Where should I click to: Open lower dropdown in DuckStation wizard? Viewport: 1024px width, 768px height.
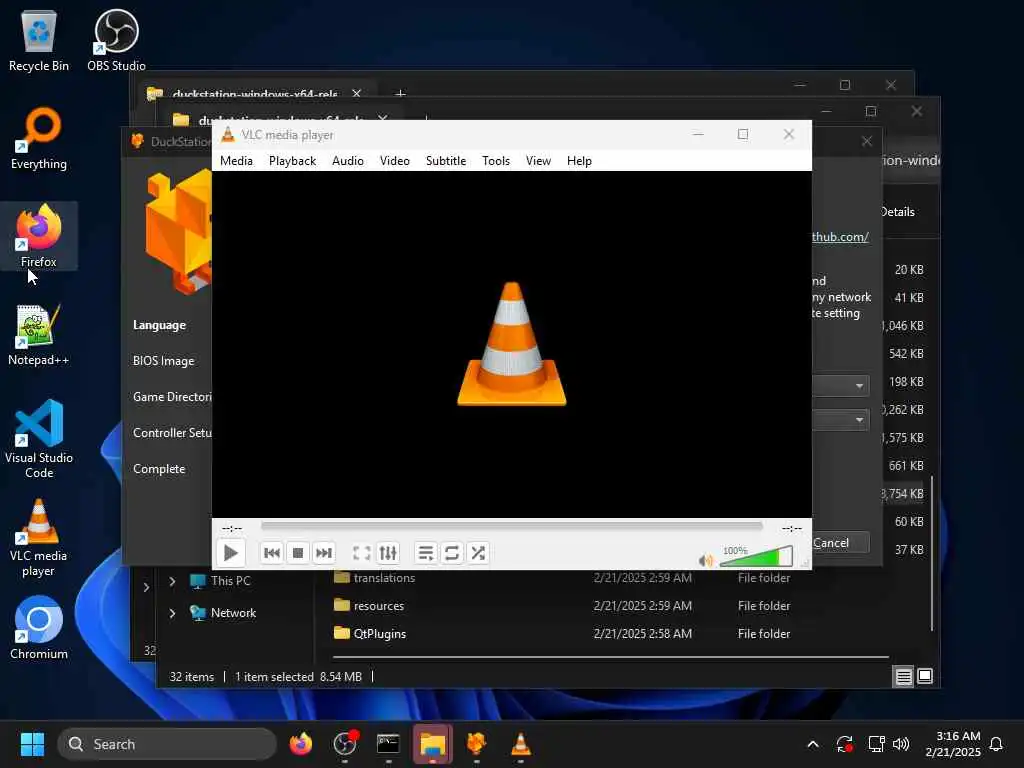click(840, 419)
